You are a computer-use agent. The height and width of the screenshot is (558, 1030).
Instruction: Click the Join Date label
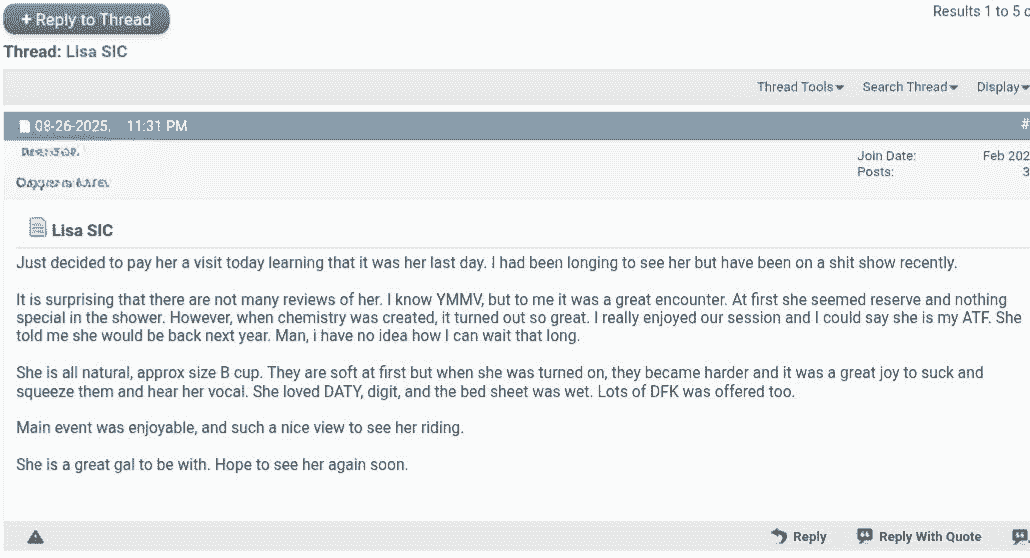886,156
